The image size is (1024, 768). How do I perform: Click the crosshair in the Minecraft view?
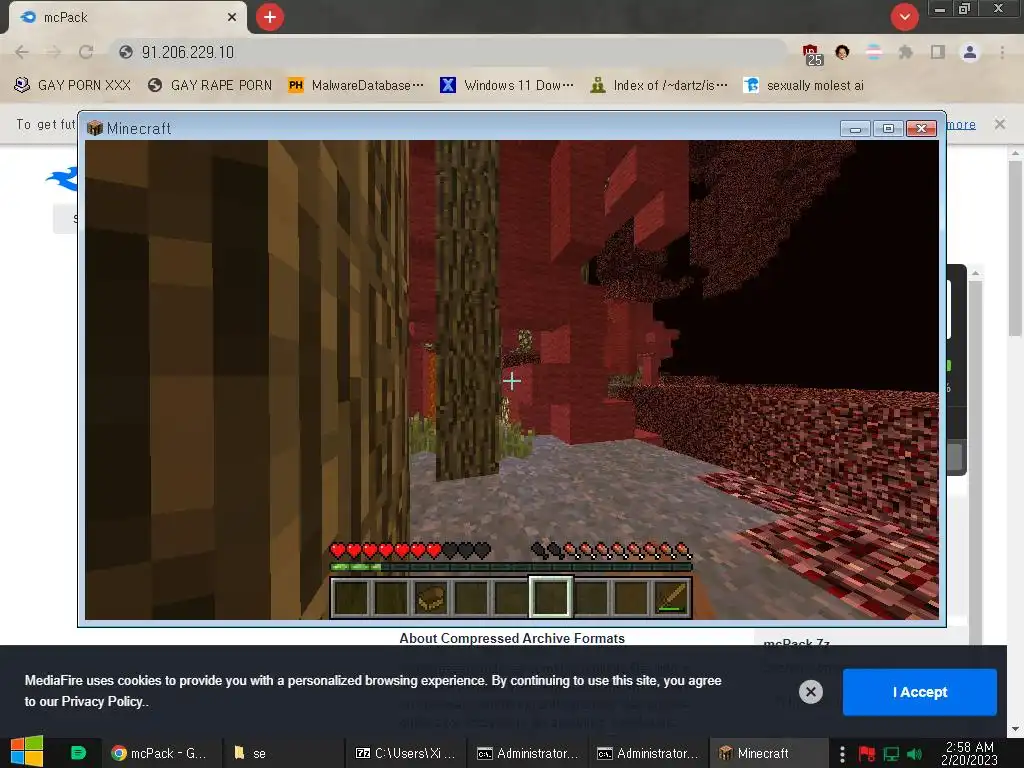[x=512, y=381]
